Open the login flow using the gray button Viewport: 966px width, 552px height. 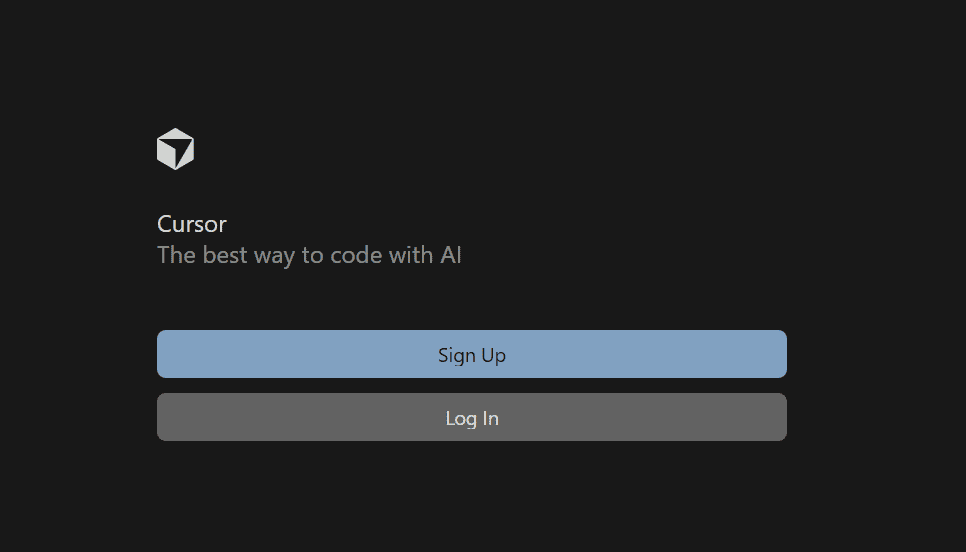(x=471, y=417)
